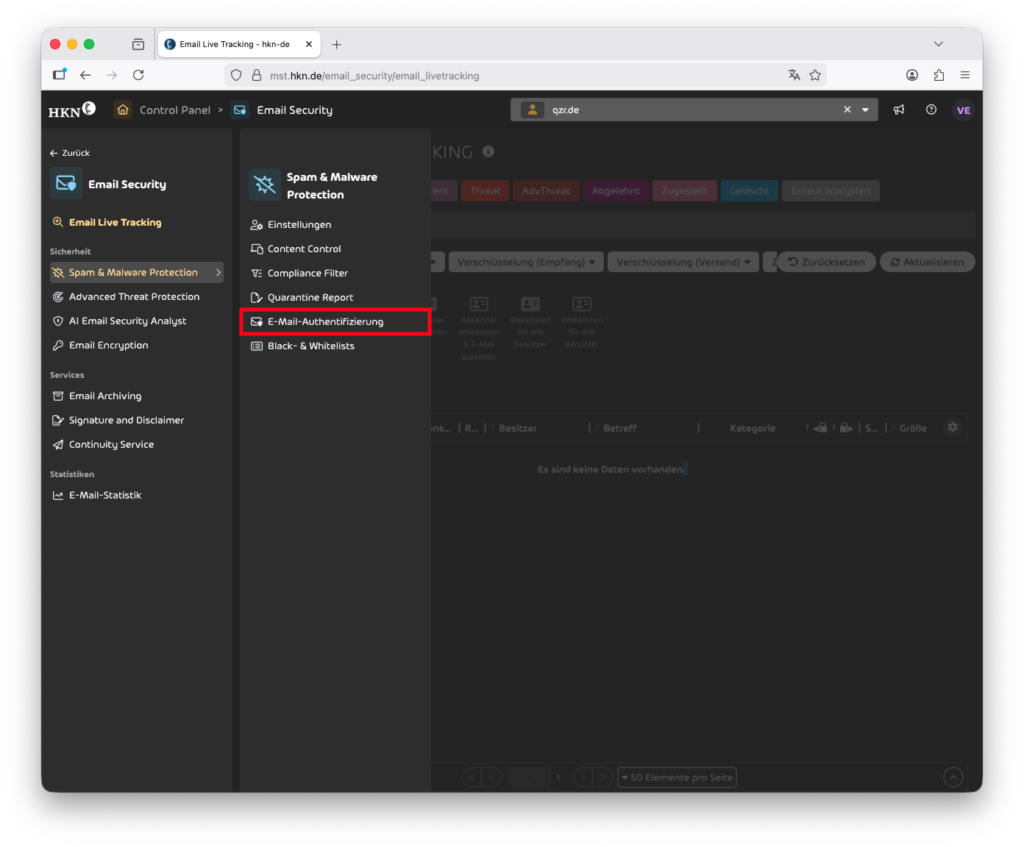1024x847 pixels.
Task: Click the Aktualisieren button
Action: (926, 262)
